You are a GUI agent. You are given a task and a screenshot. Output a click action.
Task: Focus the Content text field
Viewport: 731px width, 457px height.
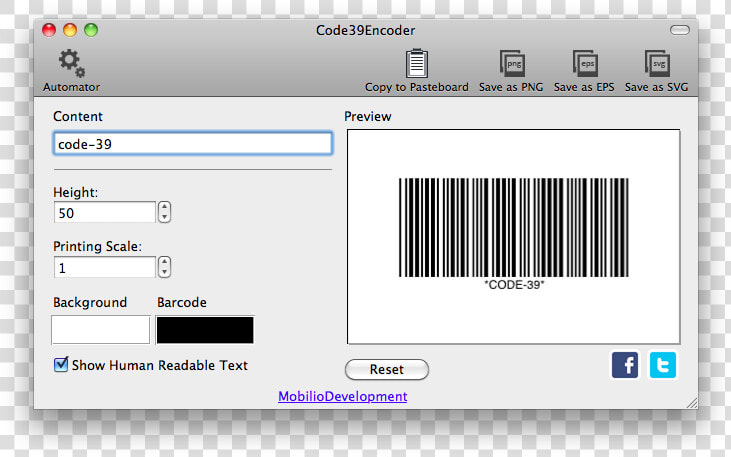(193, 144)
